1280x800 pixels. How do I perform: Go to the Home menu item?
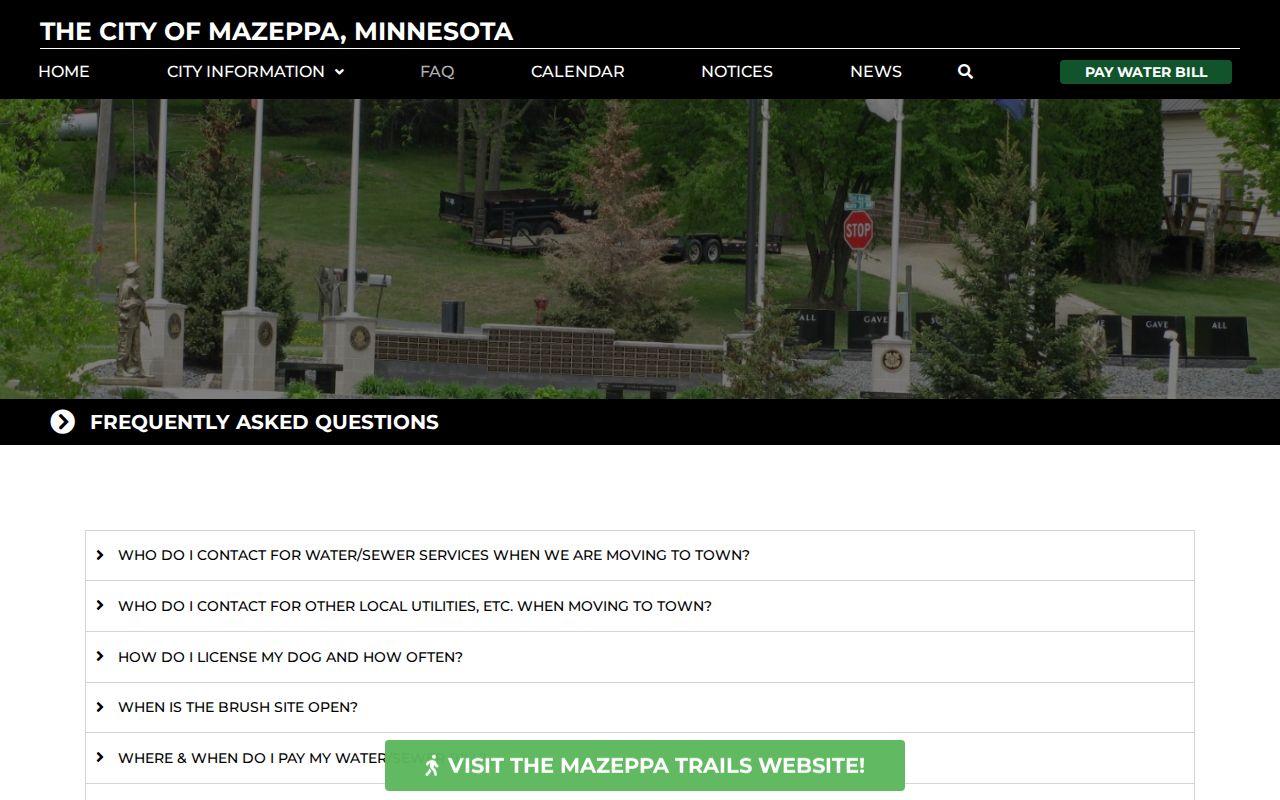[64, 72]
